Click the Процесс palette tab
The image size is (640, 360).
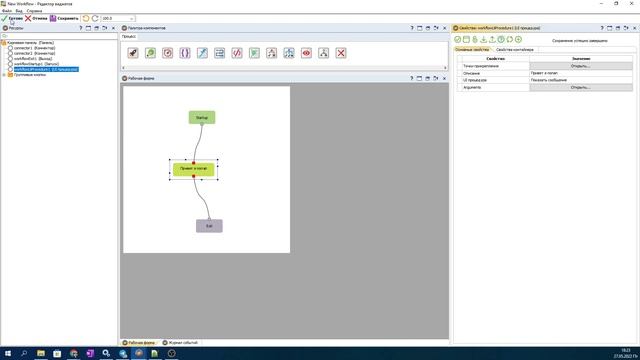click(129, 36)
